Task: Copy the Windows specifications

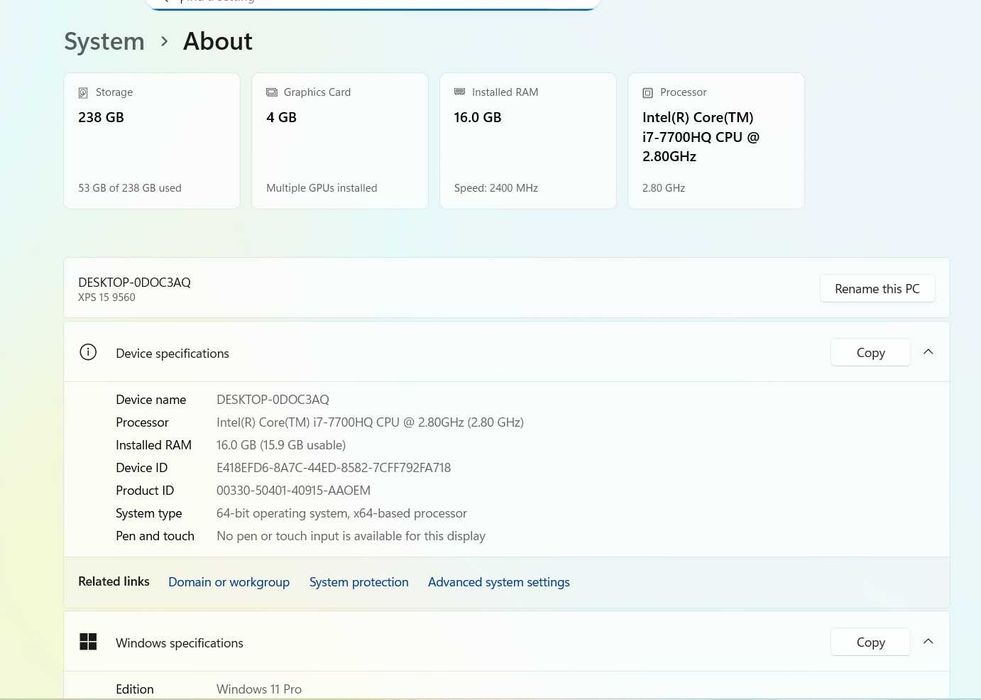Action: click(x=870, y=642)
